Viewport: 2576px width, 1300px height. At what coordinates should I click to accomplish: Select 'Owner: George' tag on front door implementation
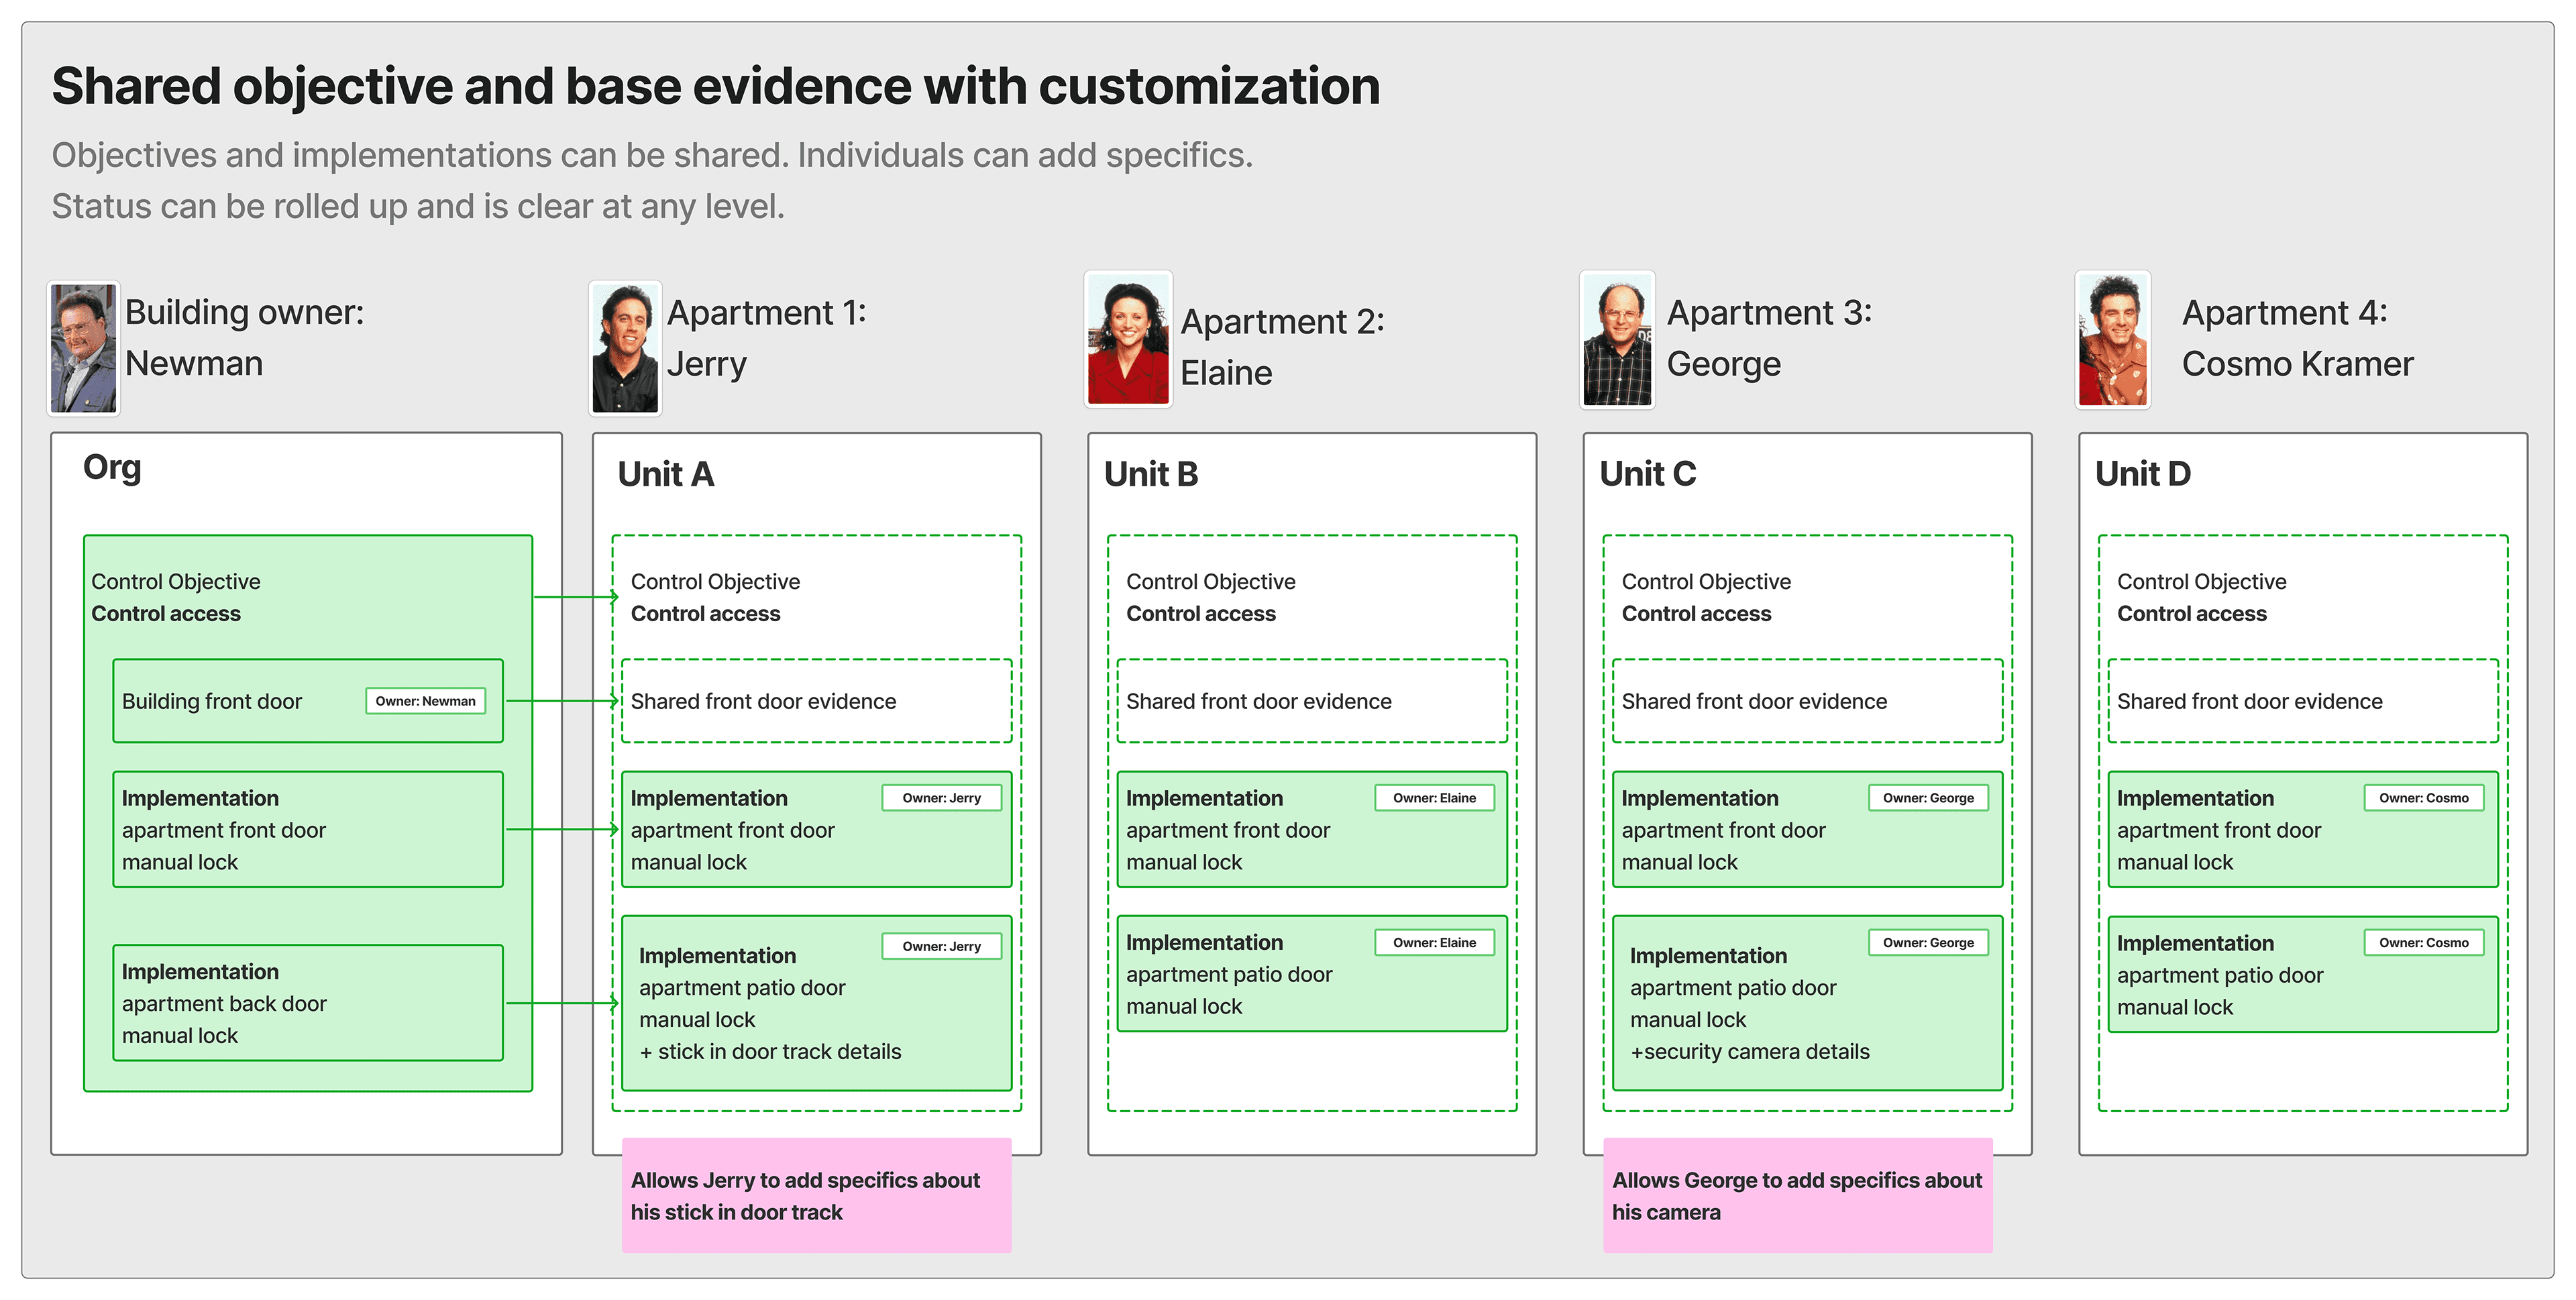point(1928,798)
